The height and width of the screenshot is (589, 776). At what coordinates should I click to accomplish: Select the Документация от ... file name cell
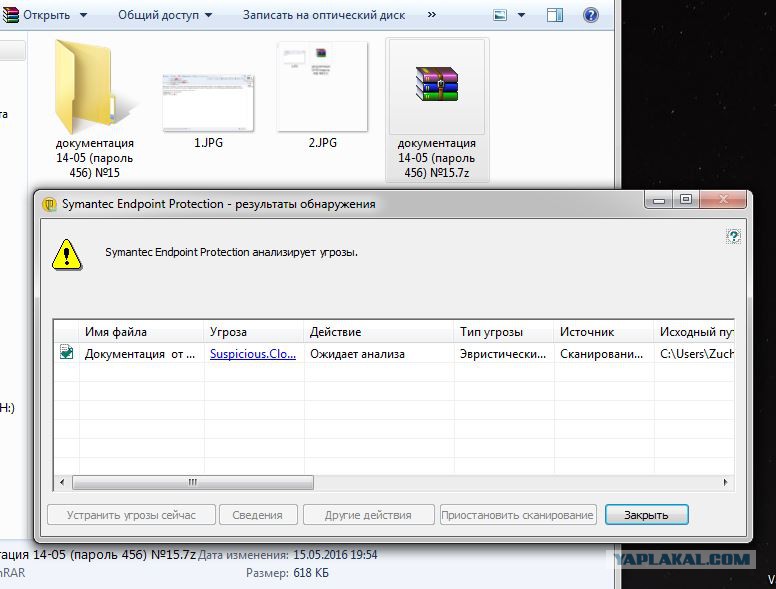tap(140, 354)
